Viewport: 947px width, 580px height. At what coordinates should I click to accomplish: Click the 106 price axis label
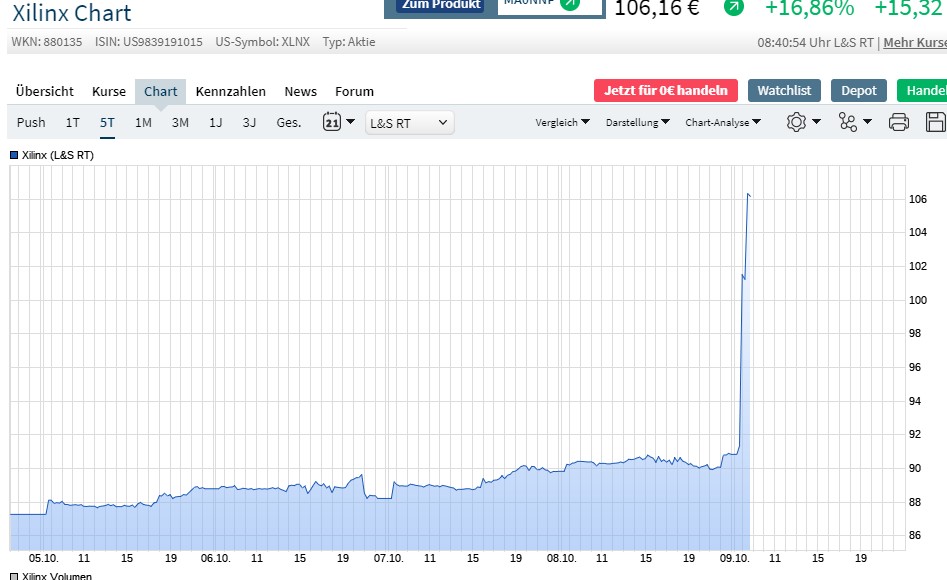[917, 199]
